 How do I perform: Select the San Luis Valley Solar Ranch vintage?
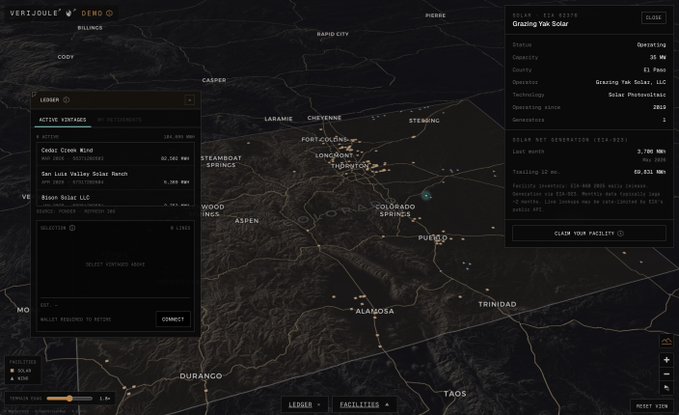pos(115,178)
